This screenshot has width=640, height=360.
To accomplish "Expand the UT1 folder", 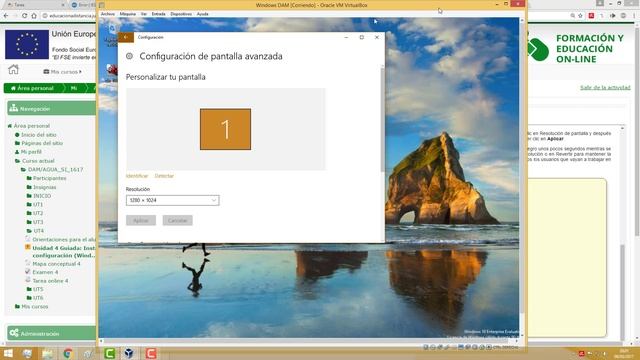I will tap(38, 204).
